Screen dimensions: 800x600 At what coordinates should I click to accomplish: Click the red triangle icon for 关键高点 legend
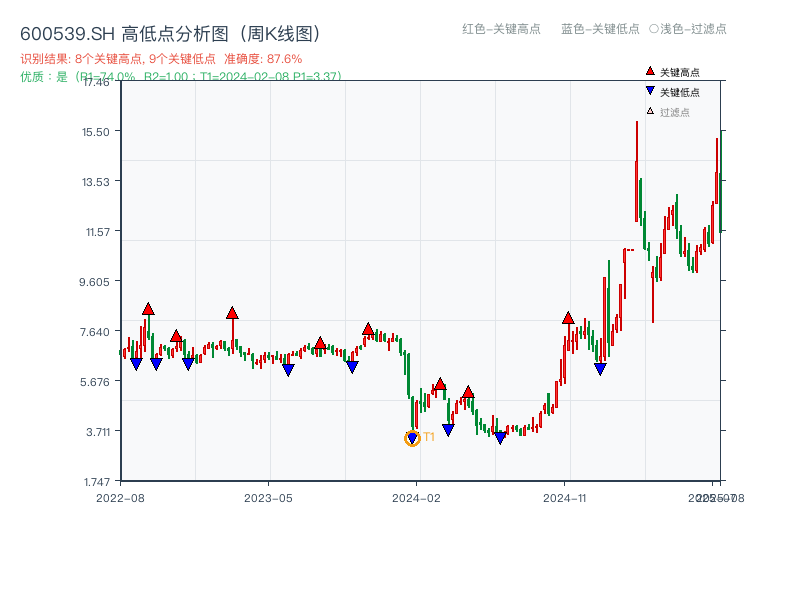[x=650, y=72]
